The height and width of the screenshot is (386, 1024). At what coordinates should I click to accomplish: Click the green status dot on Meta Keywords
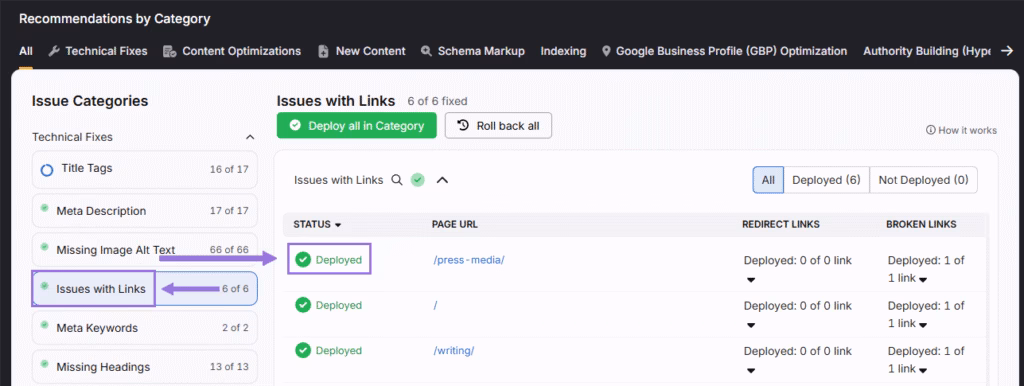tap(44, 325)
